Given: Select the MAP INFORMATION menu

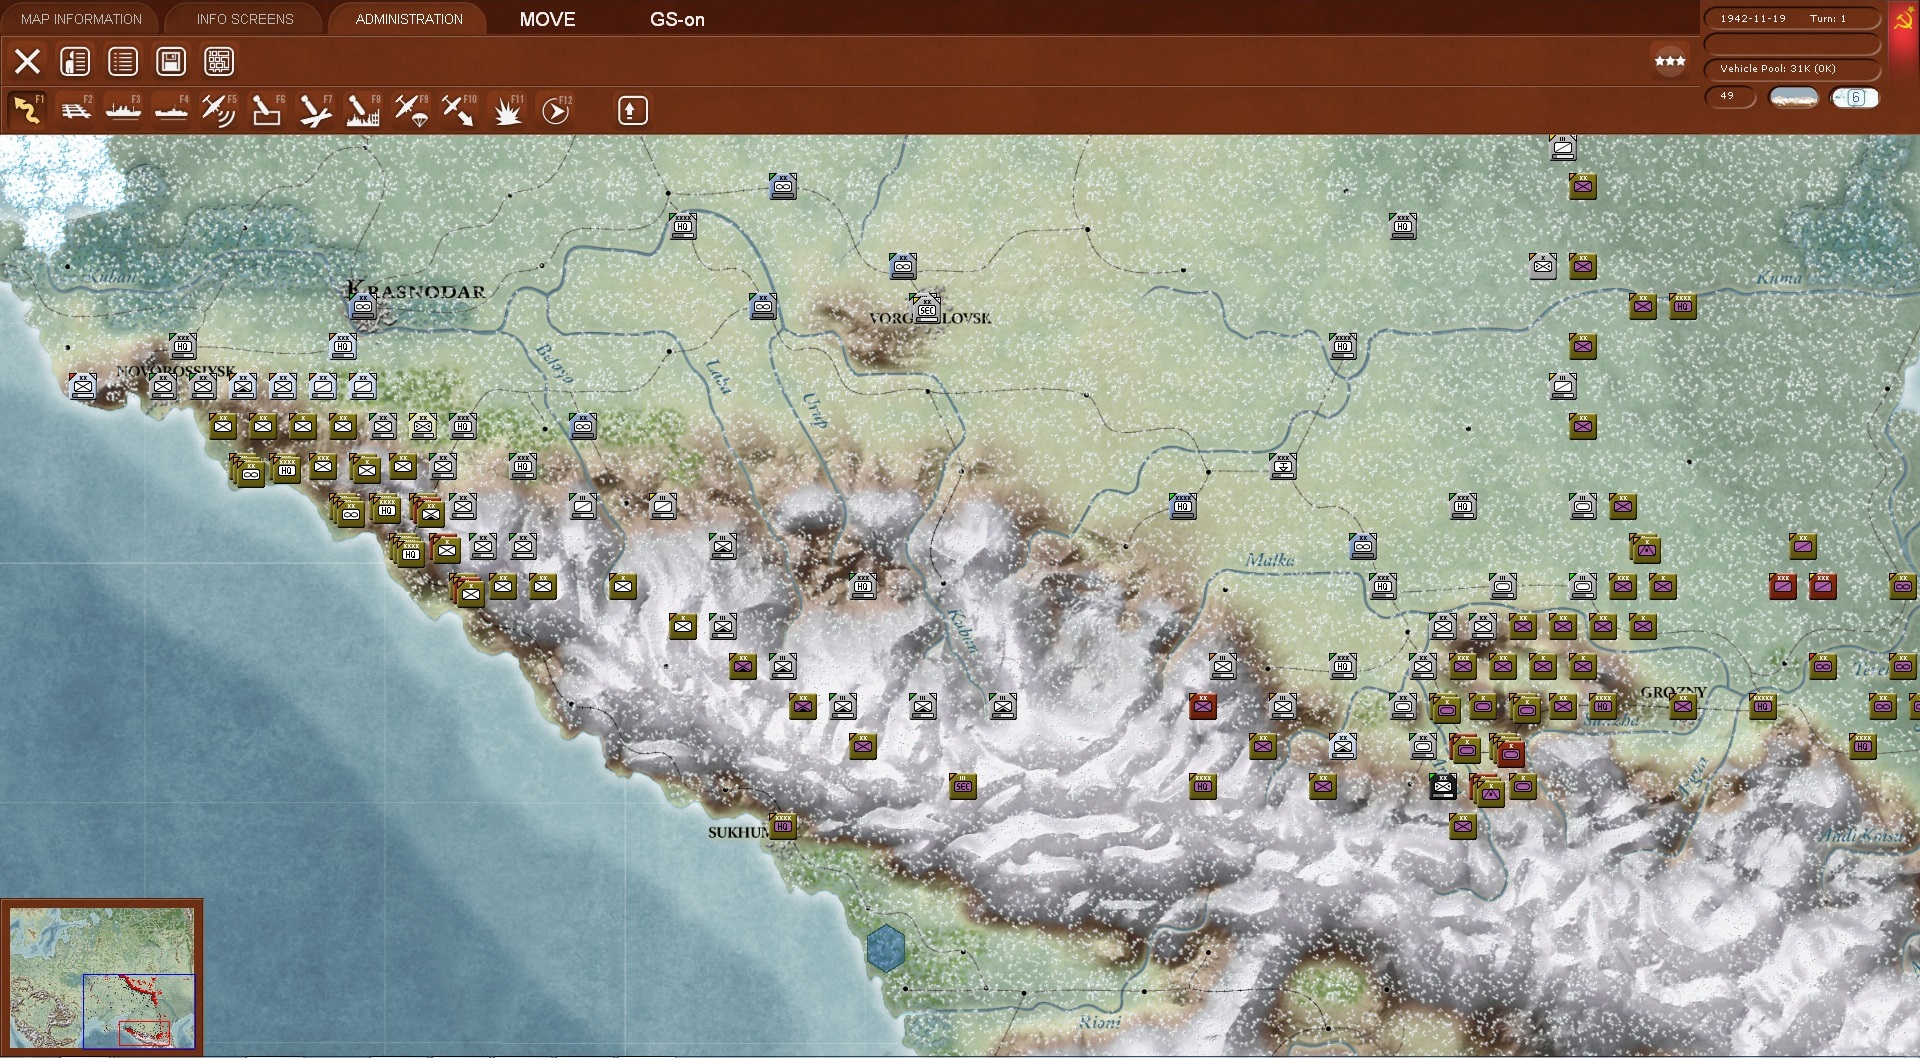Looking at the screenshot, I should click(x=80, y=18).
